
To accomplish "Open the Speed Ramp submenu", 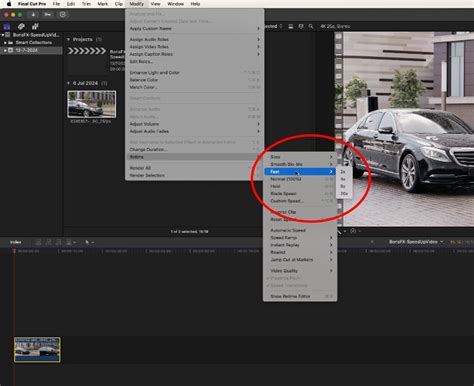I will 300,238.
